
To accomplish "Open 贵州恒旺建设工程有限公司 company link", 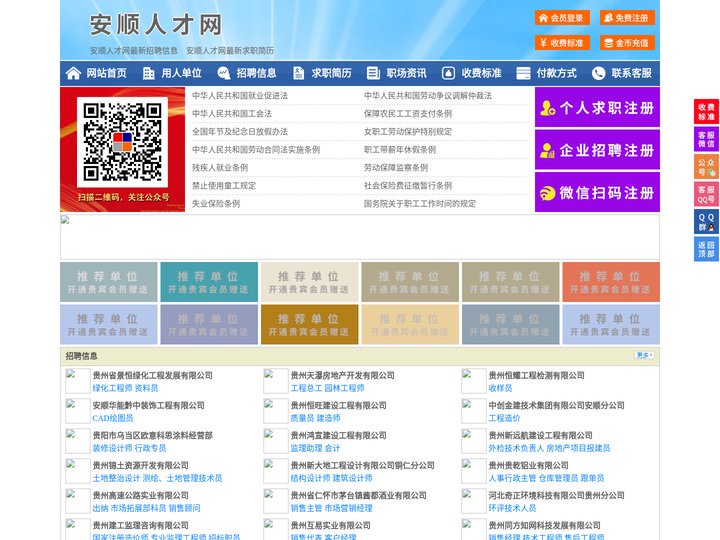I will click(338, 405).
